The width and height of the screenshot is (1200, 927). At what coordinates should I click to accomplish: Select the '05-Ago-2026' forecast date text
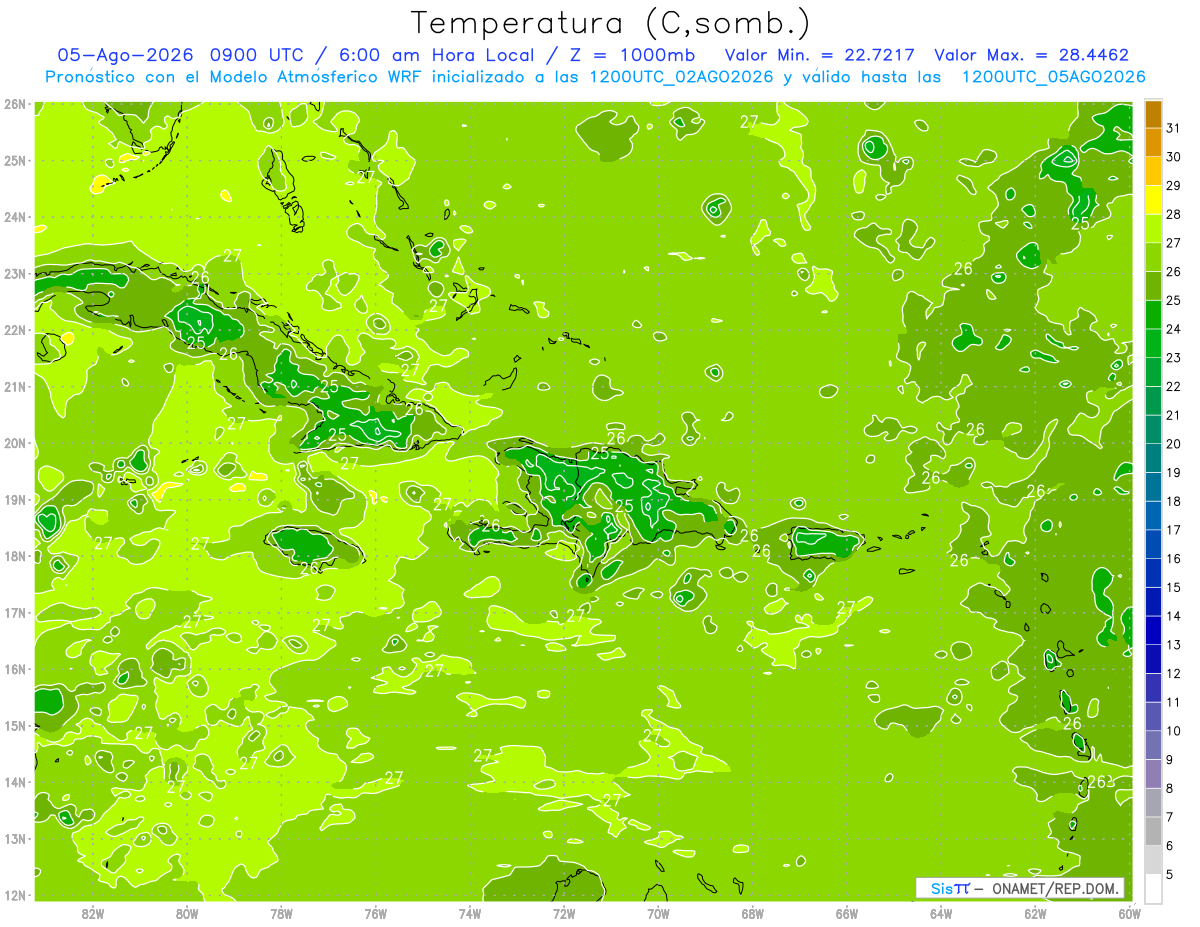click(x=125, y=55)
